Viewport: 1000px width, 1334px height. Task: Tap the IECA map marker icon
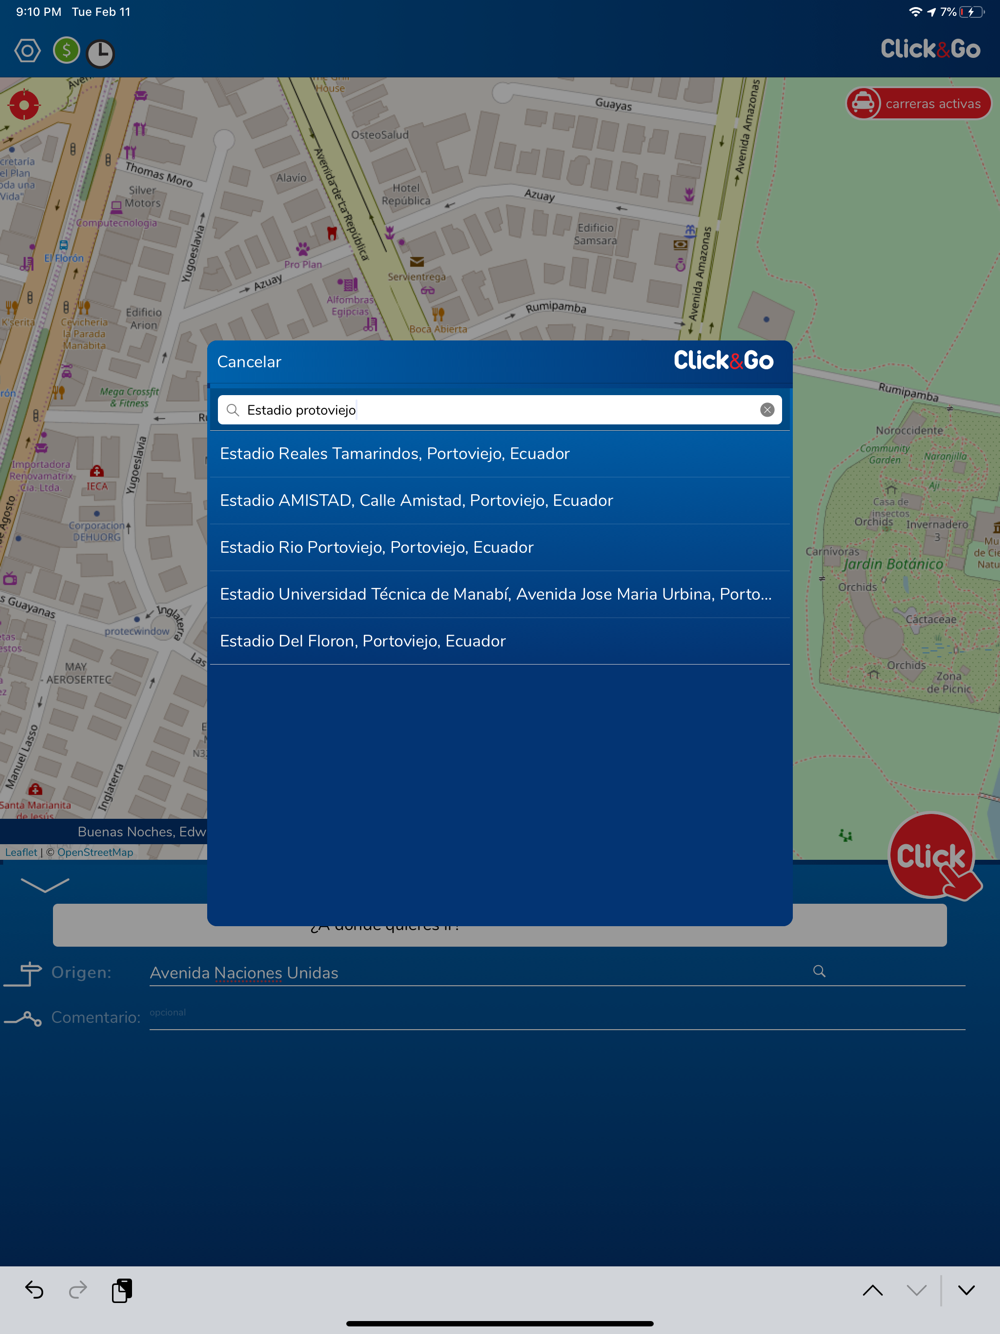[97, 471]
